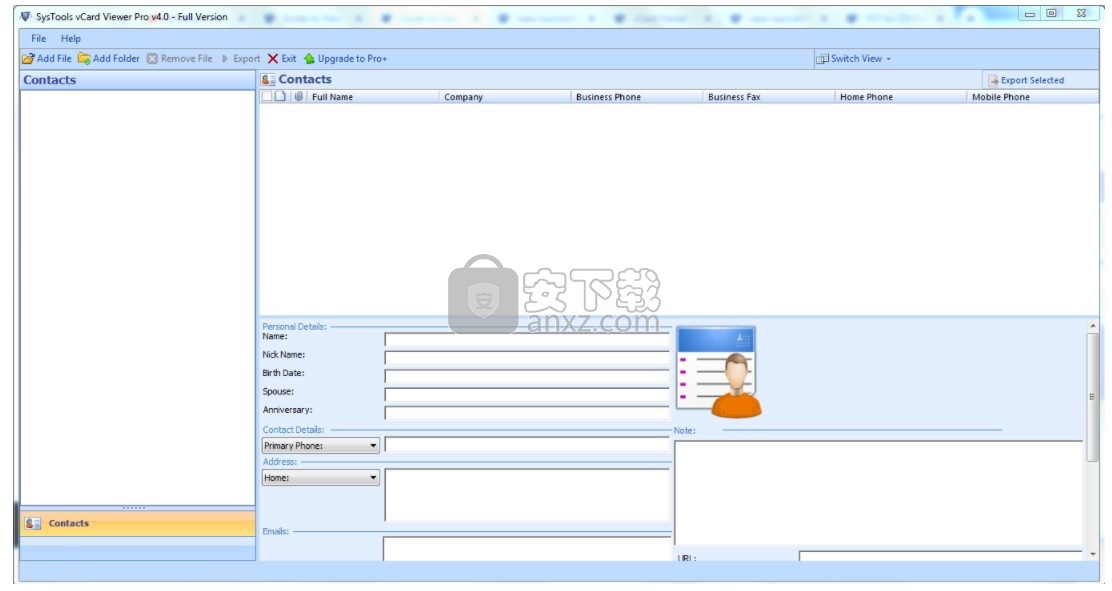Click the SysTools app icon in title bar

pos(26,16)
